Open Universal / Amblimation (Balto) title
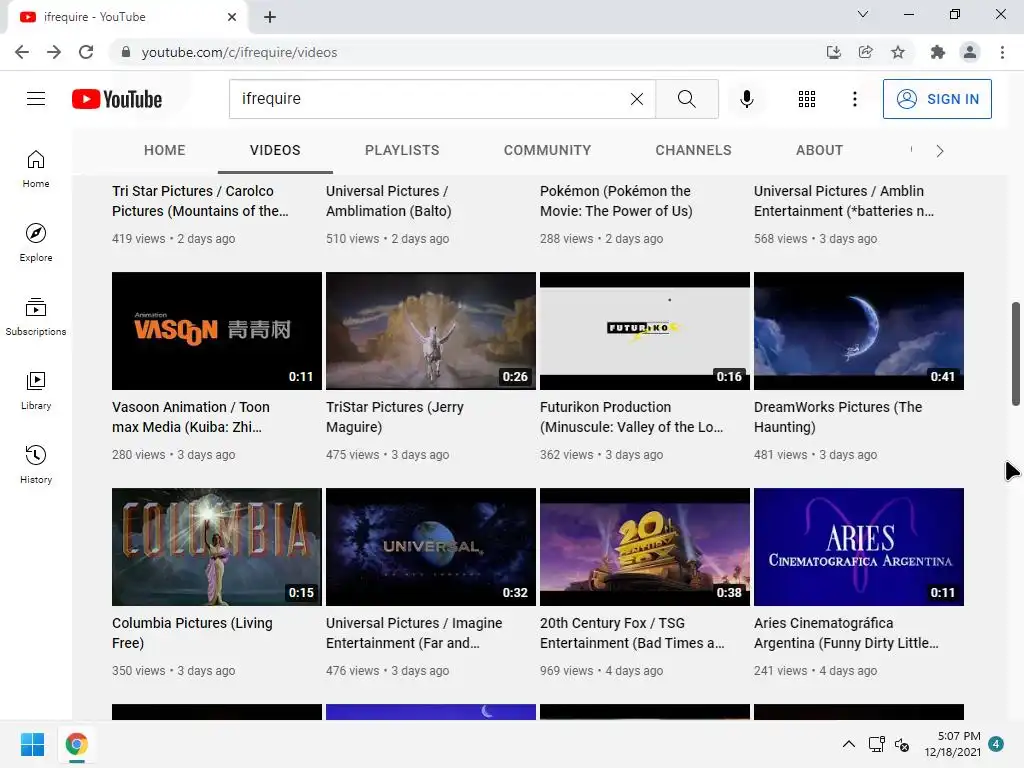Viewport: 1024px width, 768px height. (389, 201)
